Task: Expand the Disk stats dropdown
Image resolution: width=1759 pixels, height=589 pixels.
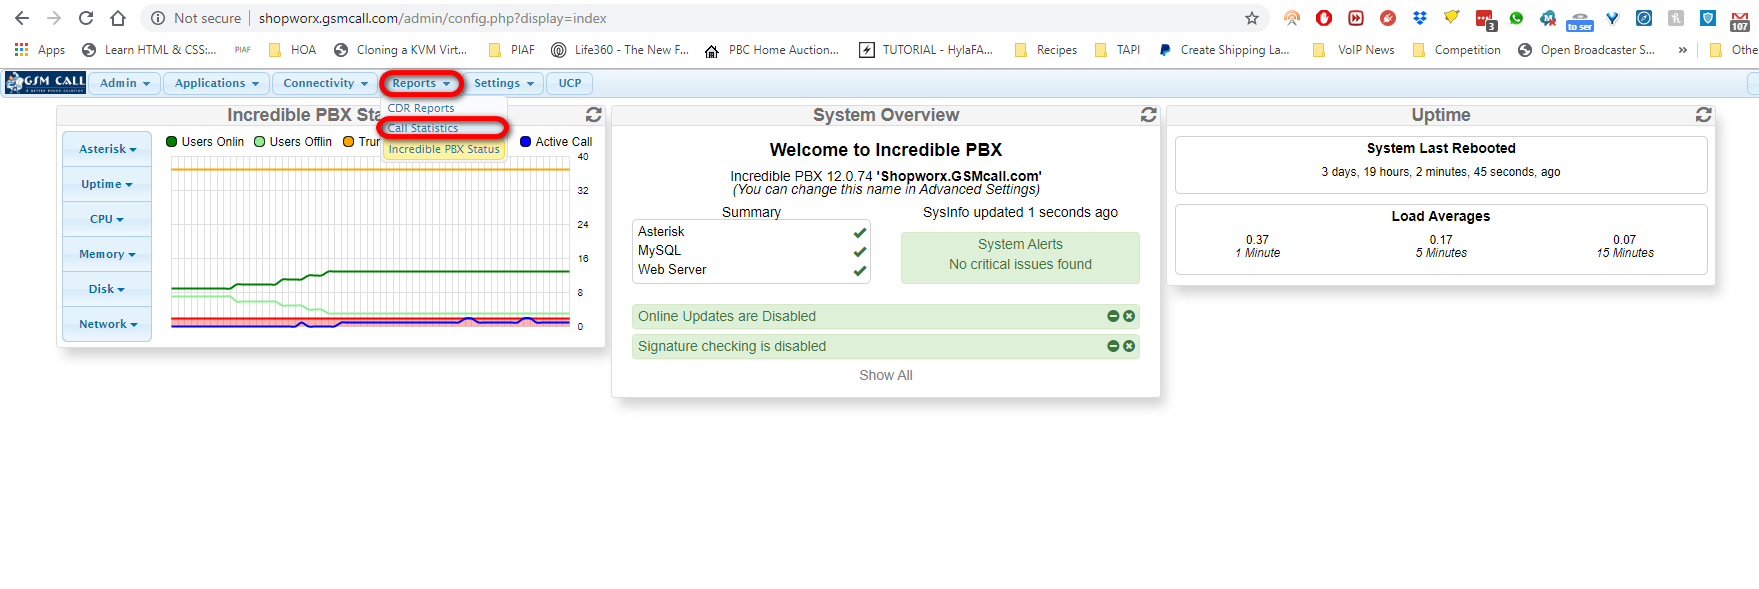Action: (107, 289)
